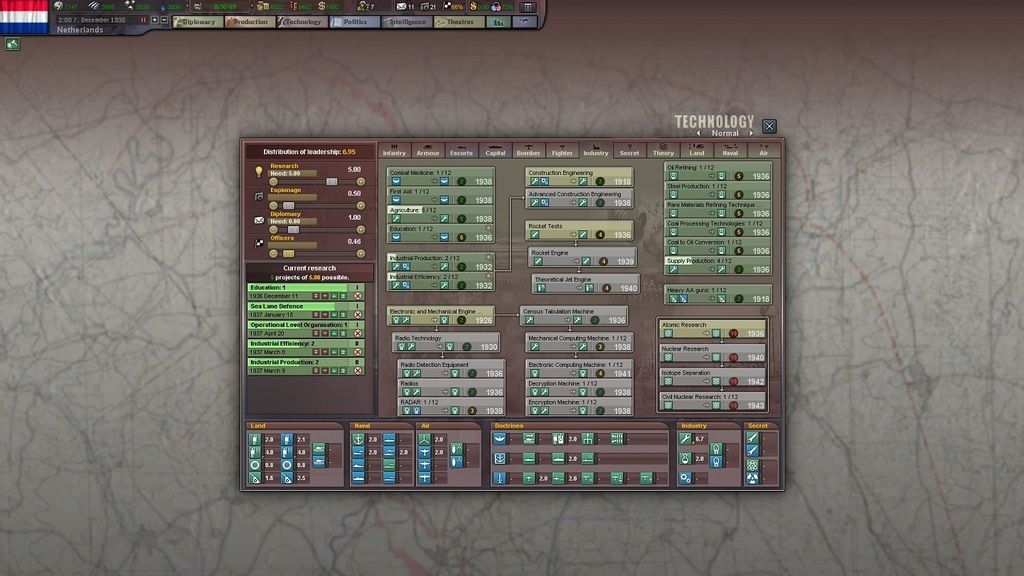
Task: Select the Encryption Machine technology
Action: (x=579, y=406)
